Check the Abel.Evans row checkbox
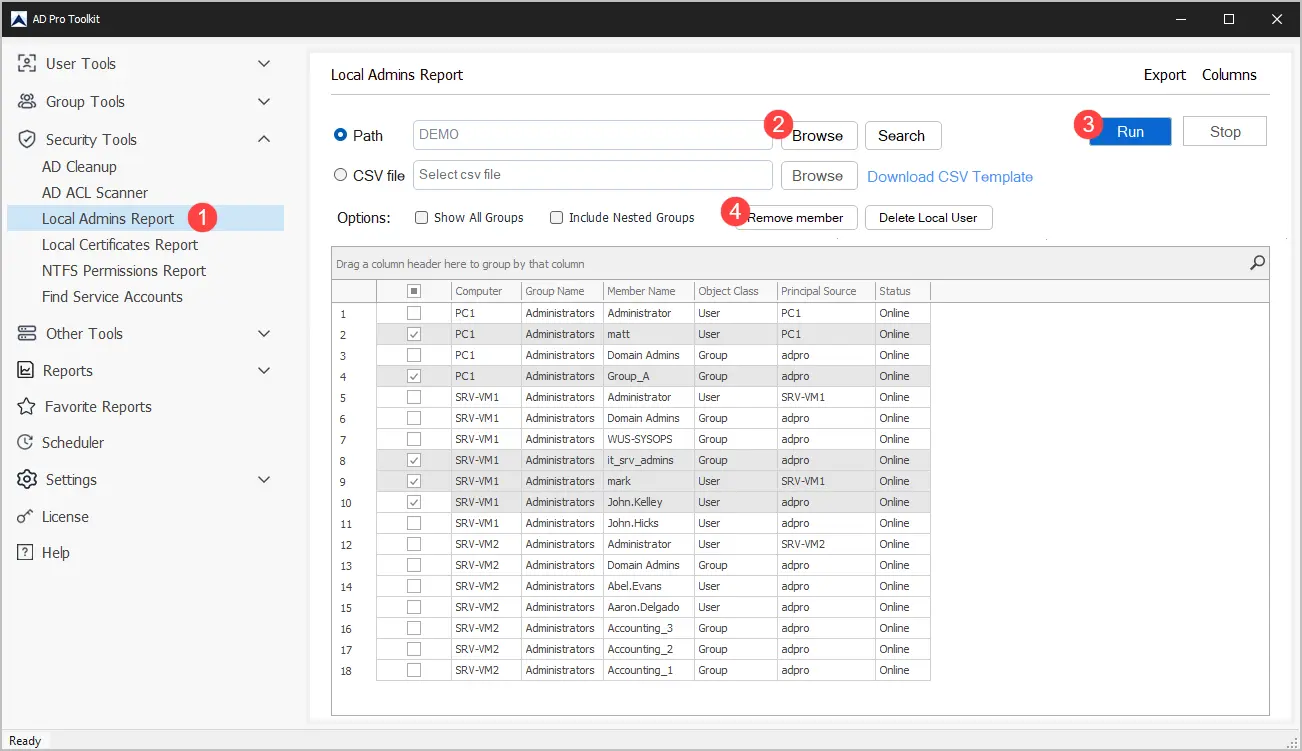Viewport: 1302px width, 751px height. pyautogui.click(x=414, y=586)
